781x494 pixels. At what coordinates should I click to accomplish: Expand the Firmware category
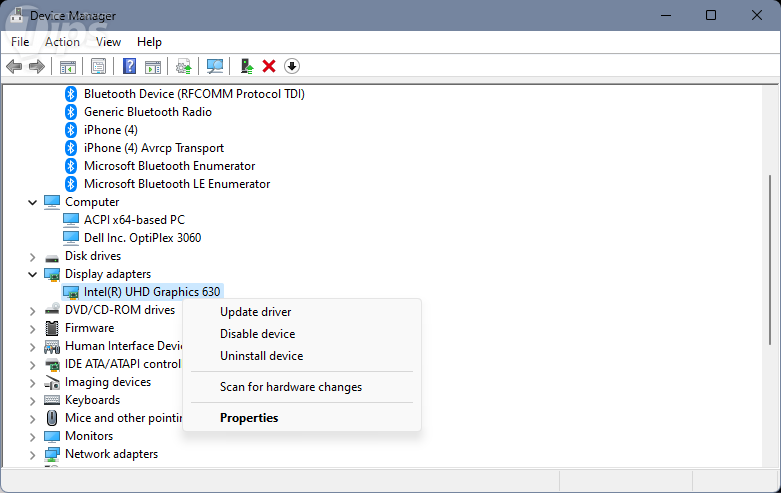(x=32, y=329)
